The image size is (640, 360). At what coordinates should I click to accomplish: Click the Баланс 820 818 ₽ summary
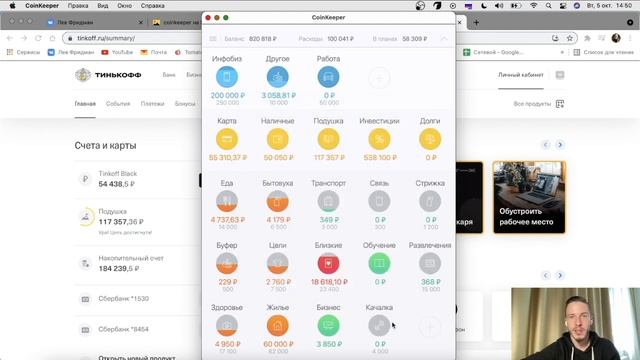tap(250, 39)
